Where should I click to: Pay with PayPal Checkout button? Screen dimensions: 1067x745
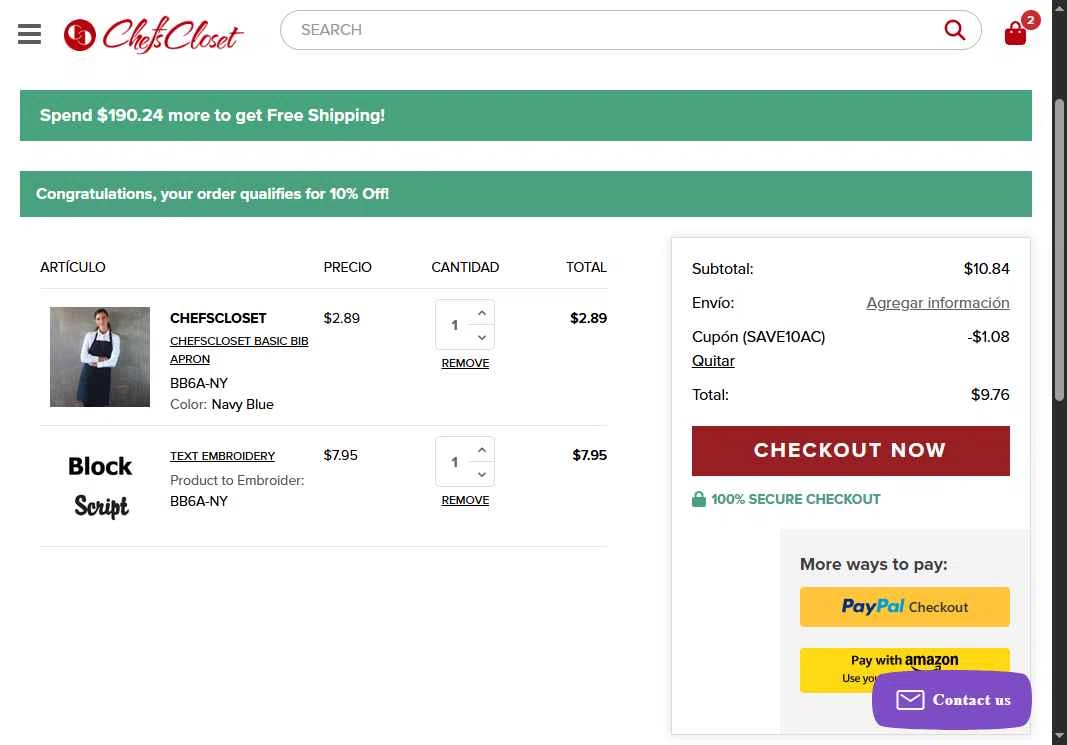click(x=904, y=607)
